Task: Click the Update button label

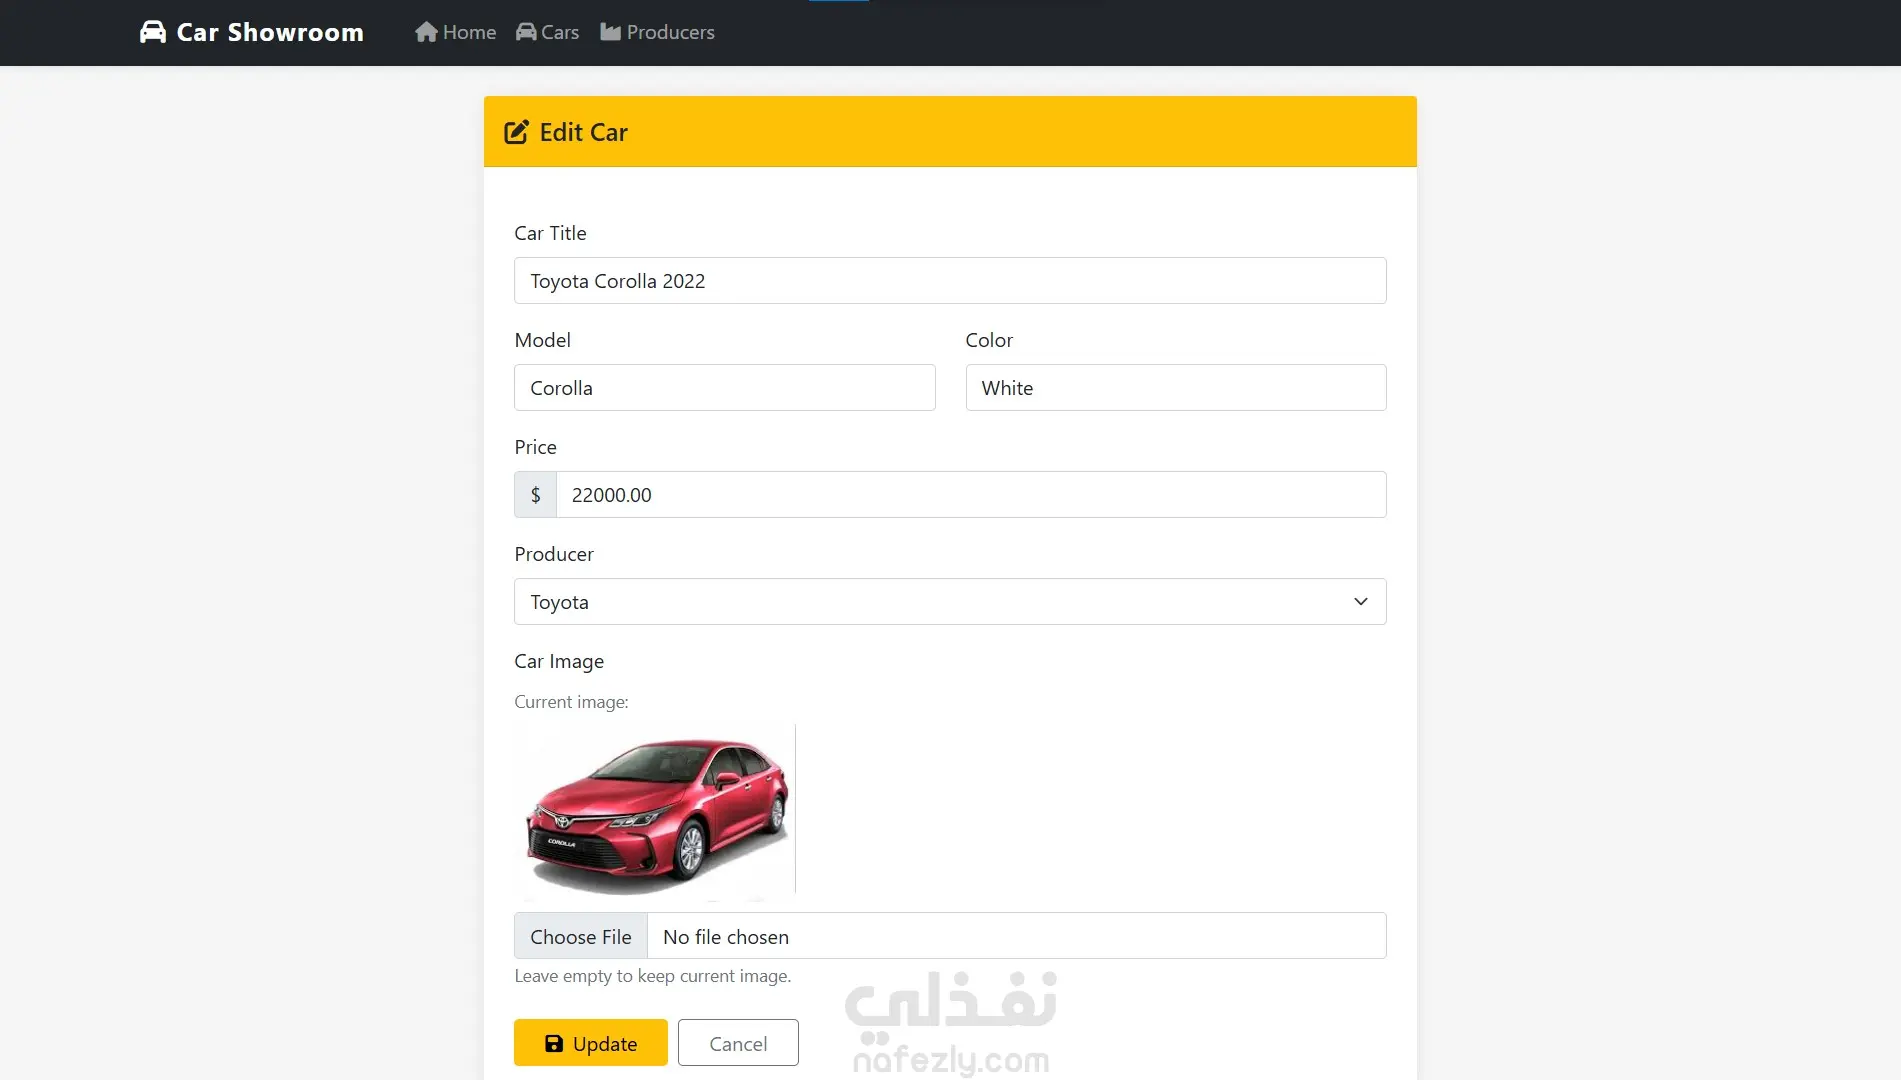Action: tap(605, 1044)
